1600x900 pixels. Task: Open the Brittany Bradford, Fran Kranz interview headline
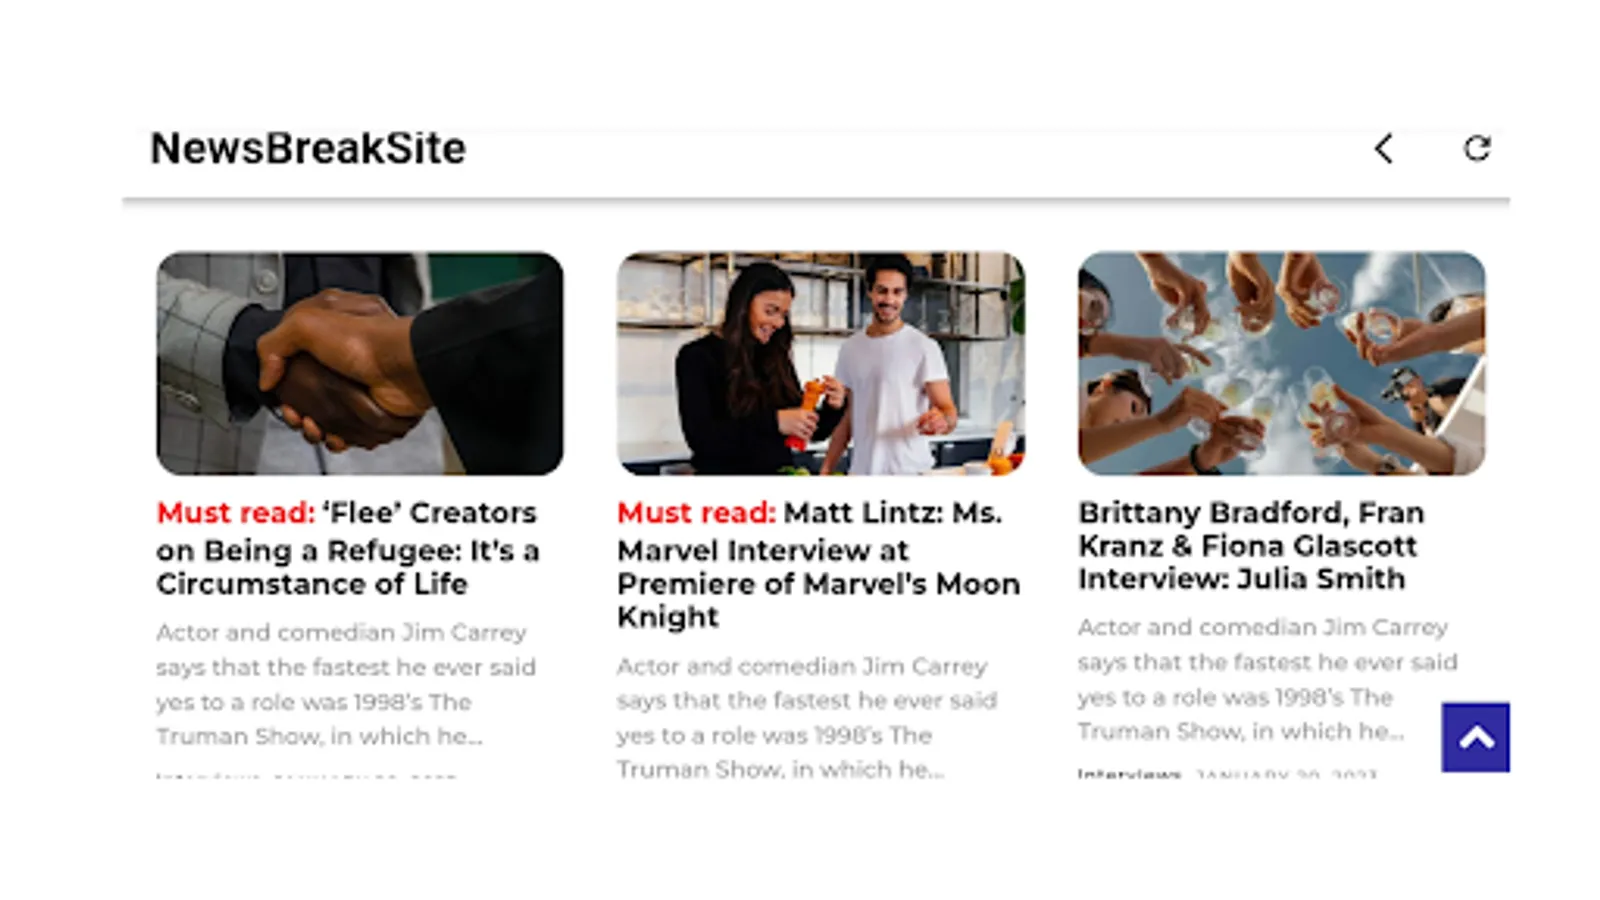(1251, 546)
